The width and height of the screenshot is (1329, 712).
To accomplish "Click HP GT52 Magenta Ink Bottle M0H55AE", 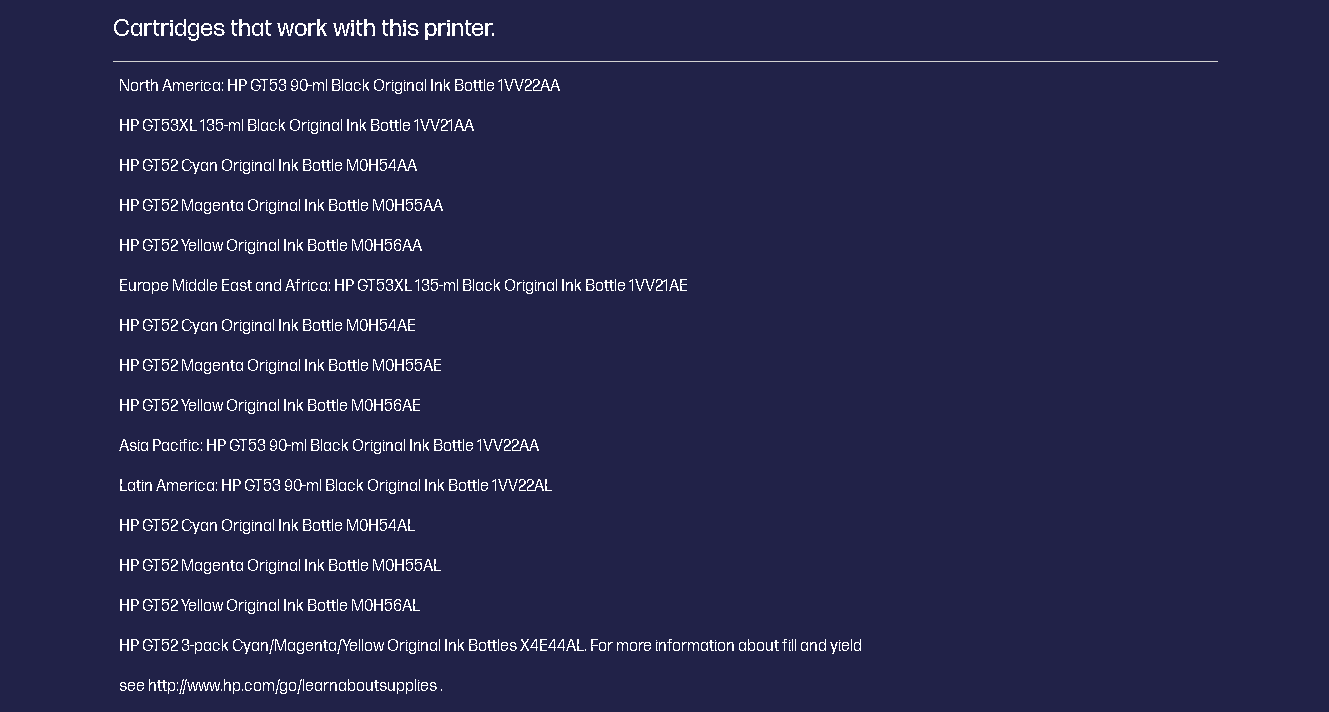I will point(280,366).
